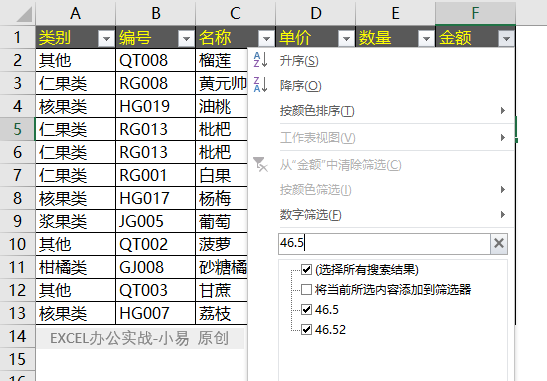Expand the 工作表视图 submenu arrow
The width and height of the screenshot is (547, 381).
tap(503, 137)
